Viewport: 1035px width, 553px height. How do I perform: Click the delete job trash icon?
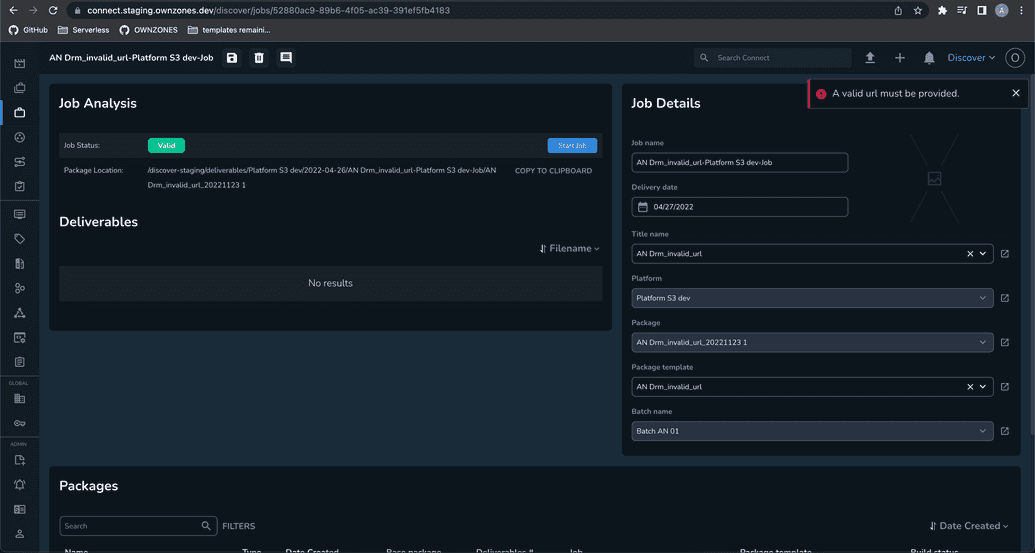[x=259, y=58]
